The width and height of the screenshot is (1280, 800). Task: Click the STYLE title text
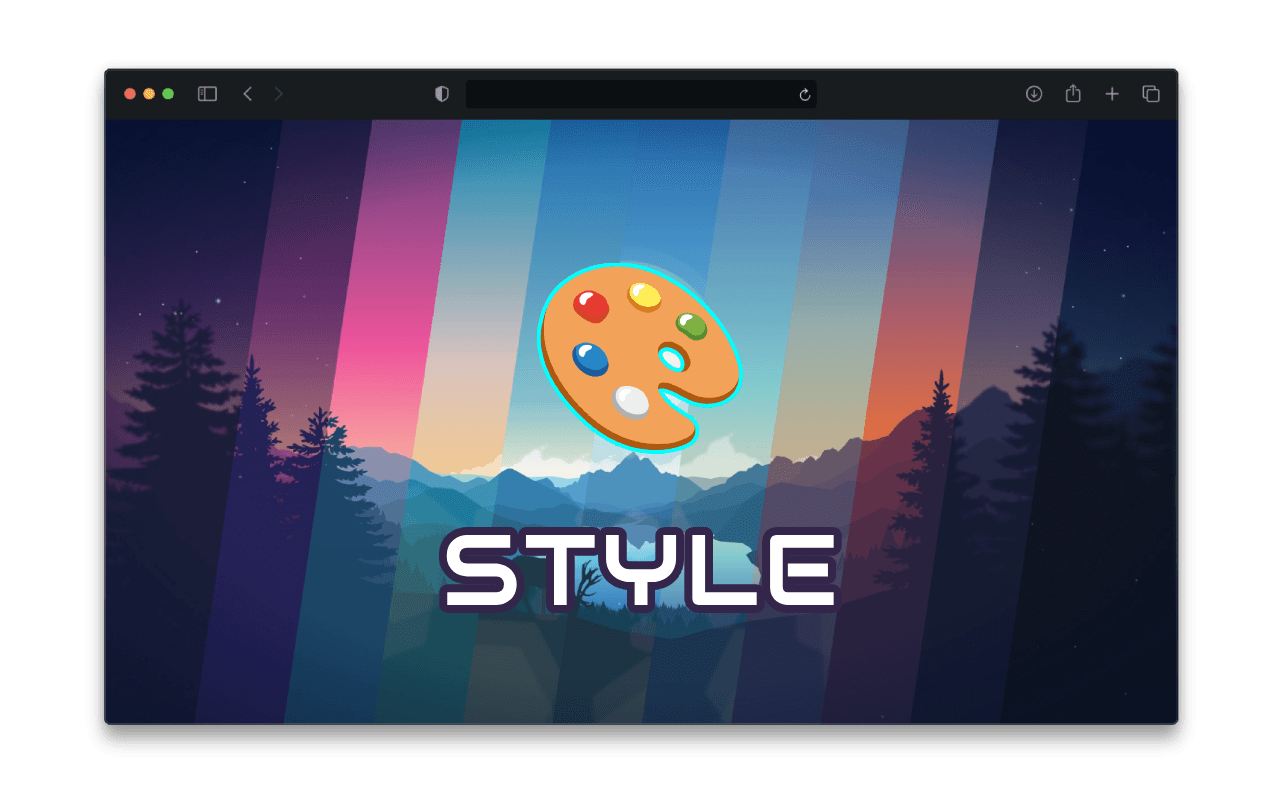[x=640, y=567]
